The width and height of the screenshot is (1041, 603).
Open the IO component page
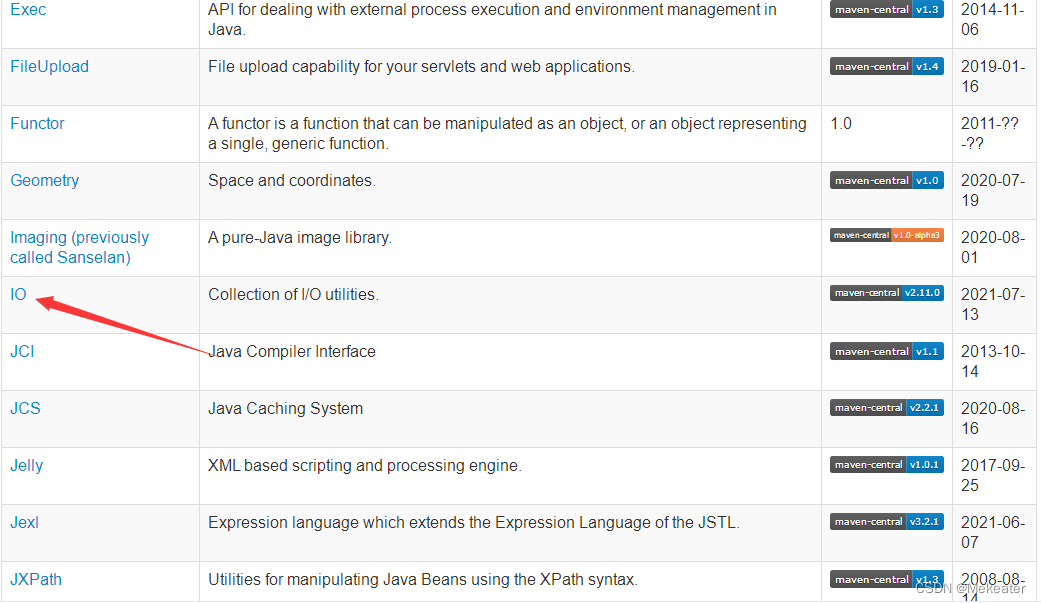point(17,294)
